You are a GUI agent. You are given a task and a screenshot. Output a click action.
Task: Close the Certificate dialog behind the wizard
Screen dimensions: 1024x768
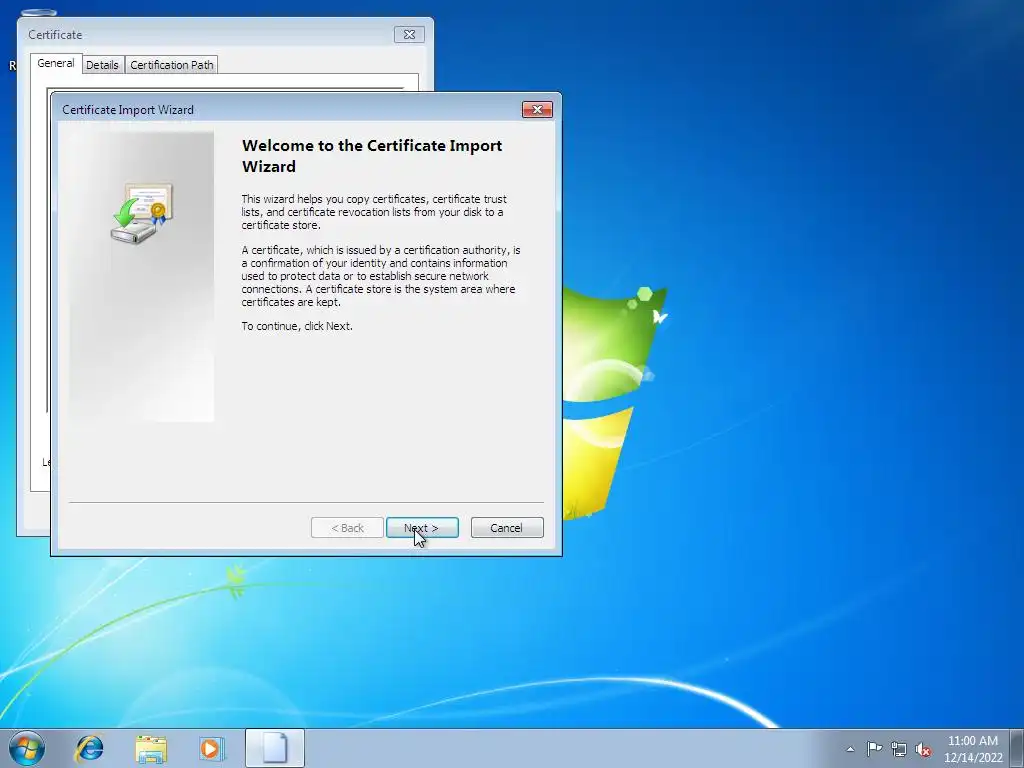click(409, 35)
